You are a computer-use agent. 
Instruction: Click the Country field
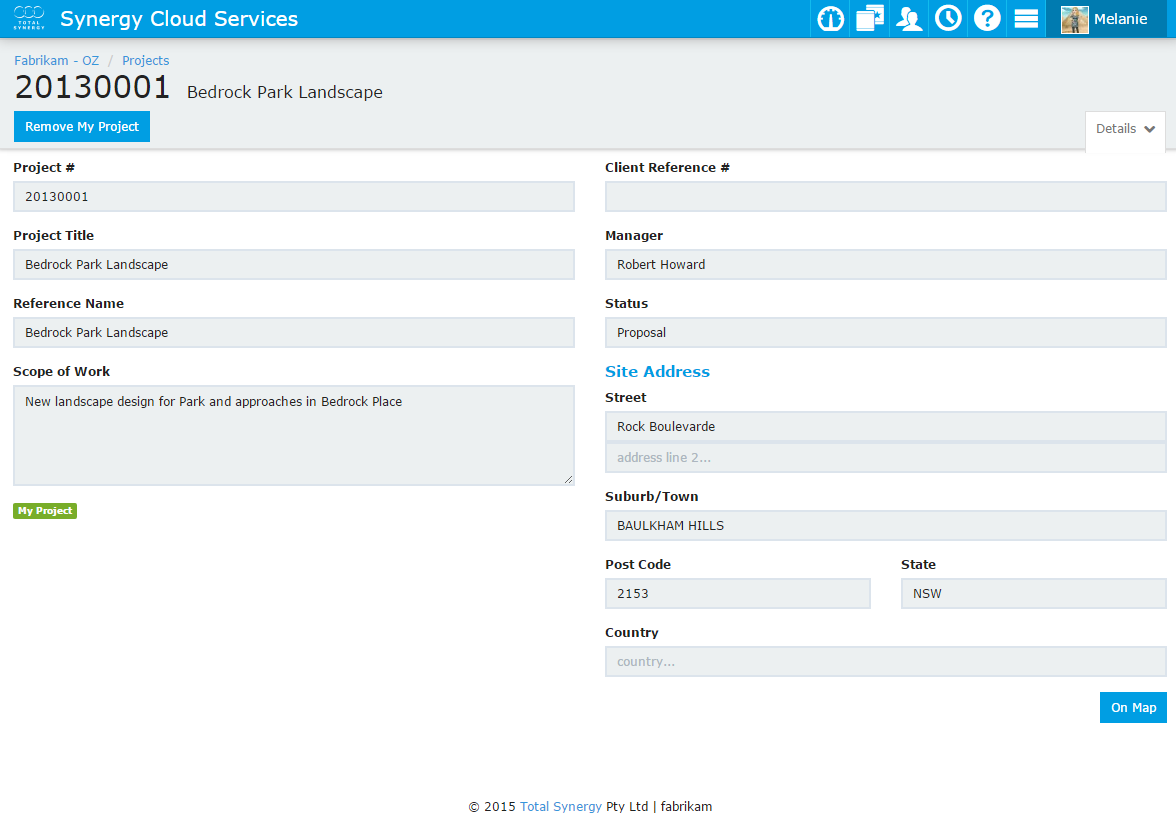(x=886, y=662)
